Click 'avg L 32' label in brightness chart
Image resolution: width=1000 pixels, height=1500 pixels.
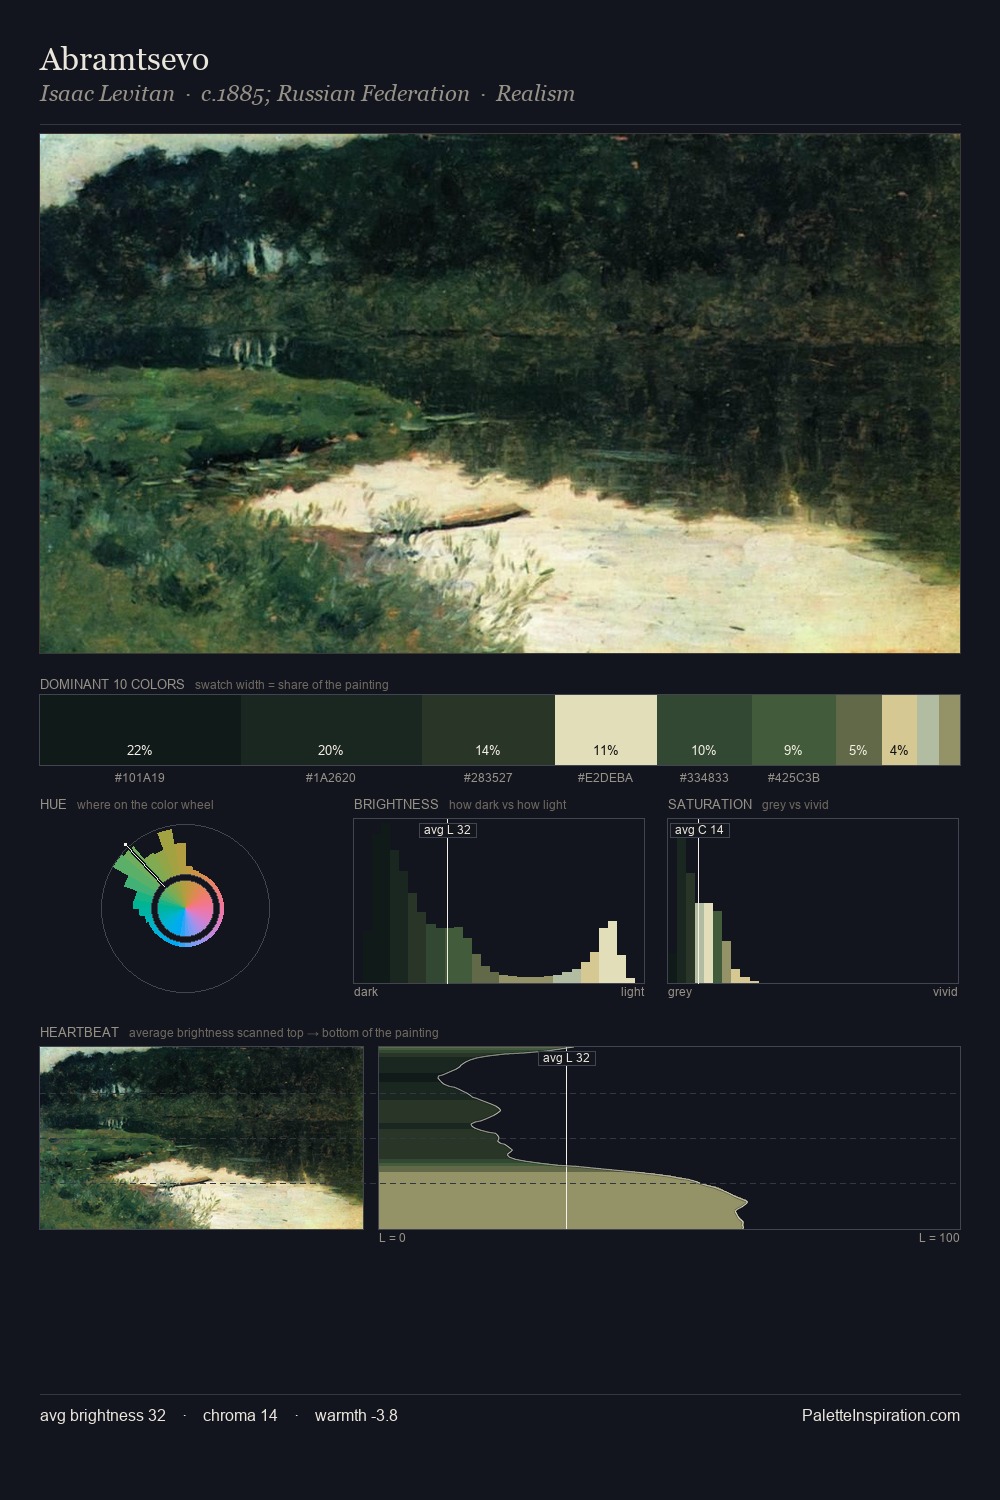pyautogui.click(x=447, y=830)
